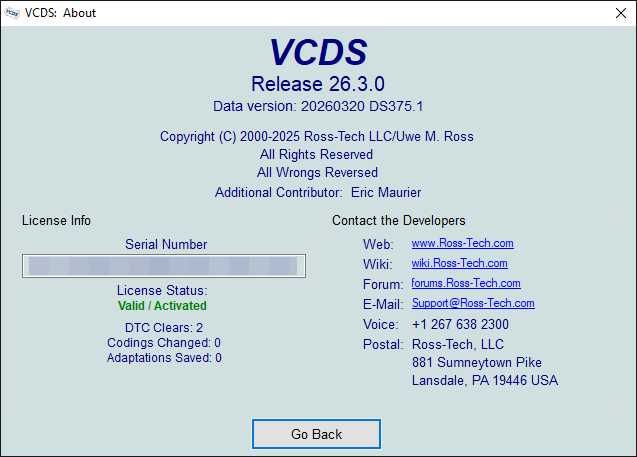Click the Ross-Tech, LLC postal name

tap(458, 344)
